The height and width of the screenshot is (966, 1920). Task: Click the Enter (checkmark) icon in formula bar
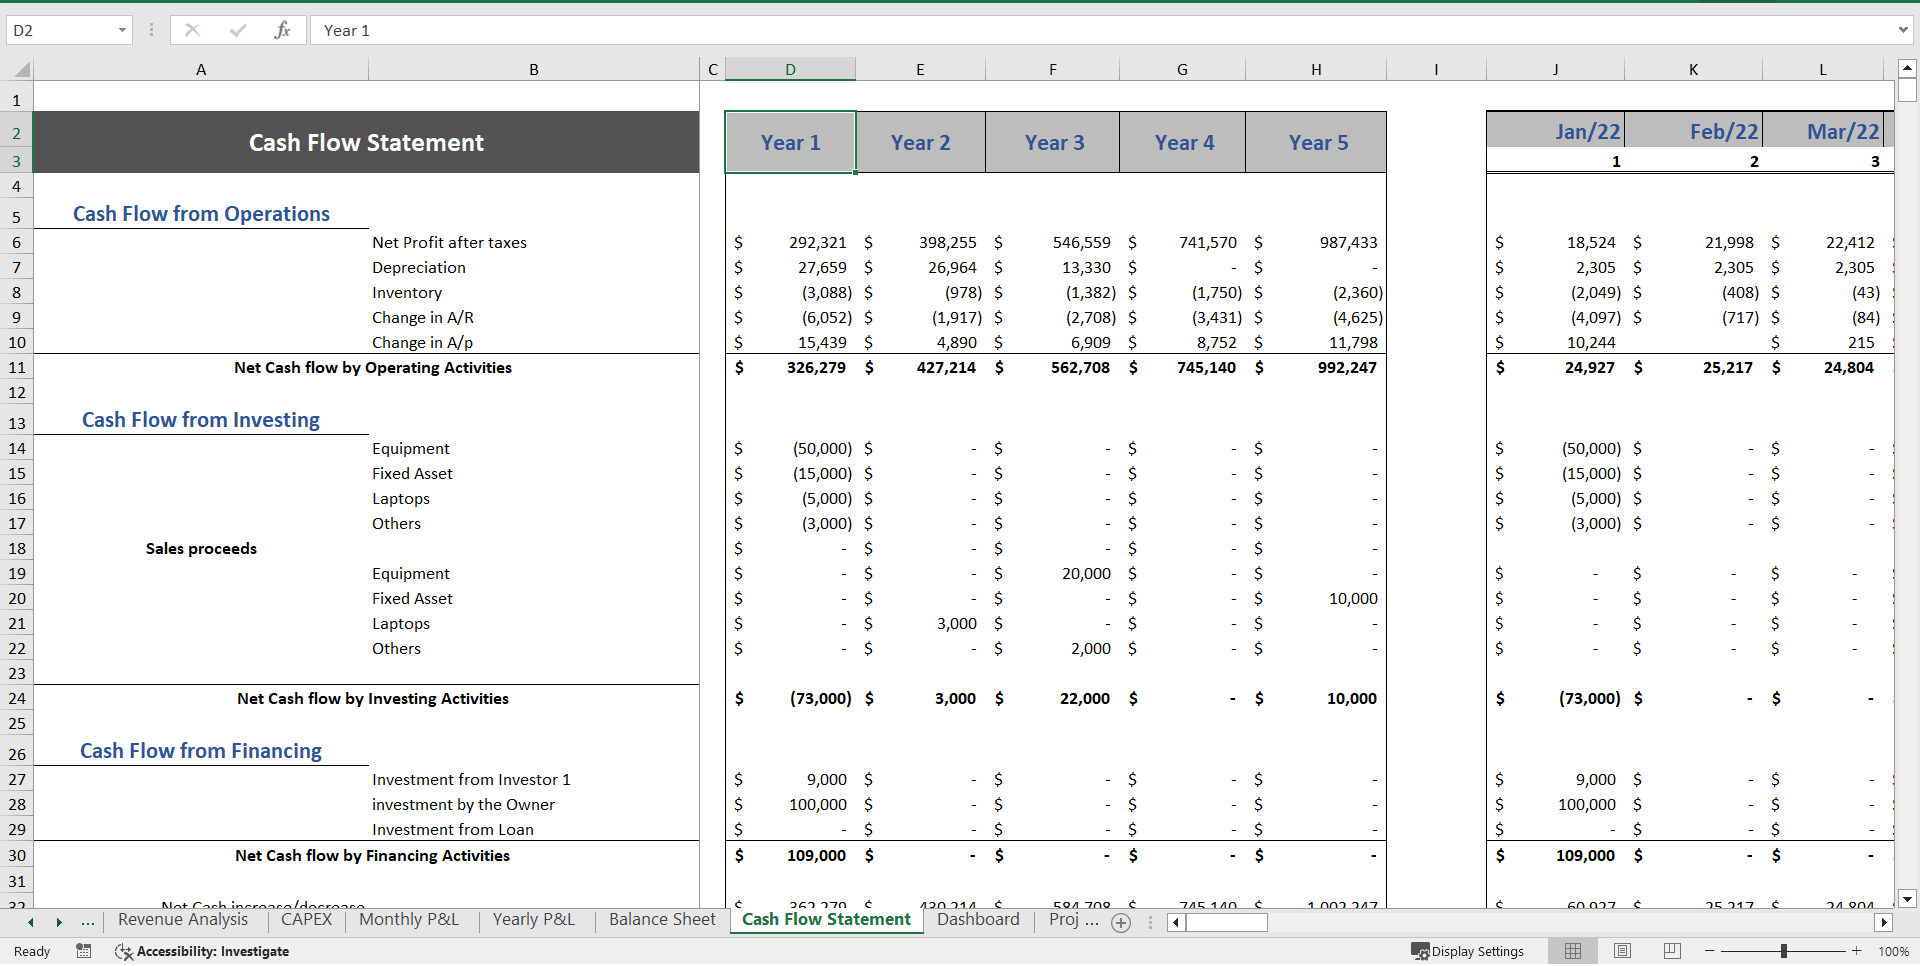click(238, 30)
